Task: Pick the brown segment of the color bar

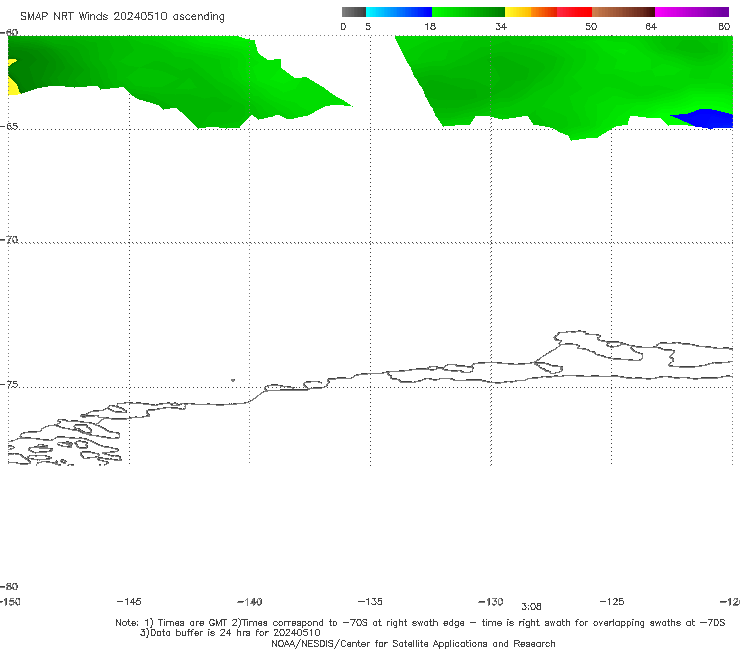Action: coord(623,12)
